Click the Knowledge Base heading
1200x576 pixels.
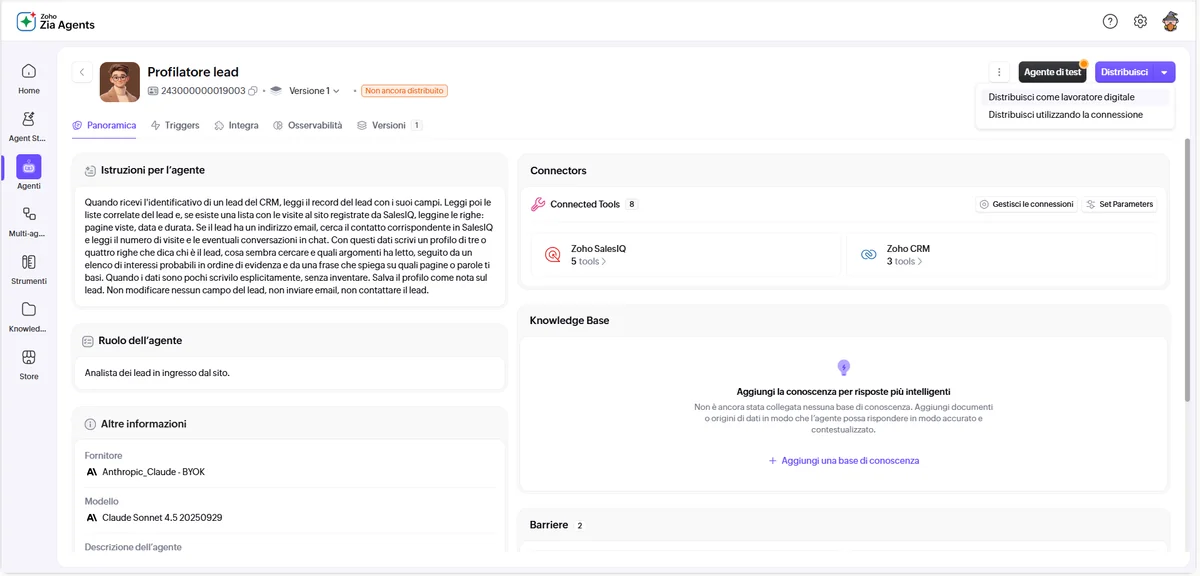point(569,321)
